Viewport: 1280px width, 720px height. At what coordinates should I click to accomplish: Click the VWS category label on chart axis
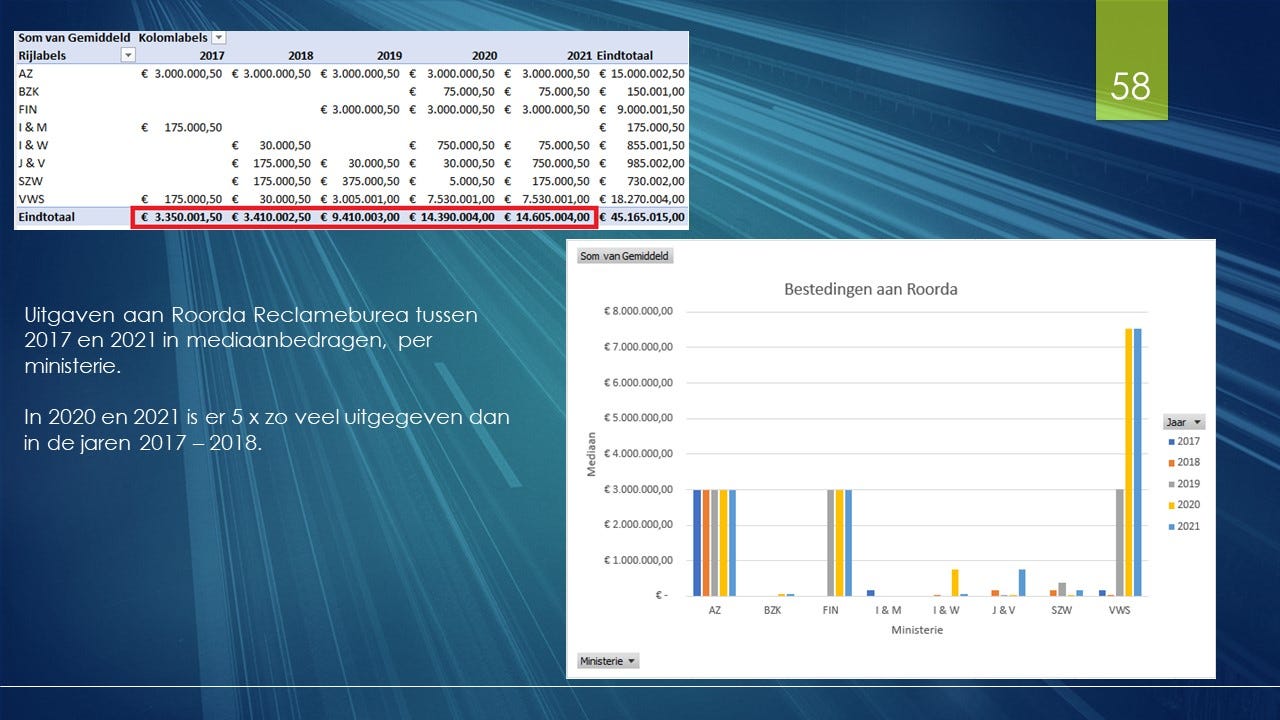click(1120, 609)
